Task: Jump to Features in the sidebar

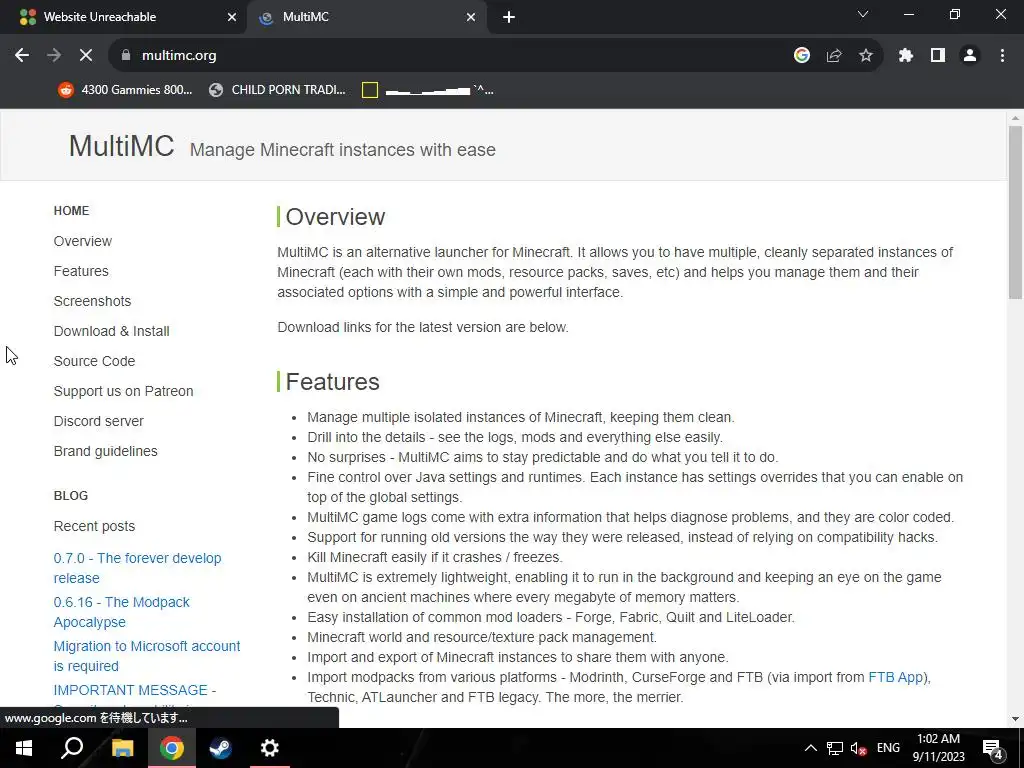Action: click(x=81, y=271)
